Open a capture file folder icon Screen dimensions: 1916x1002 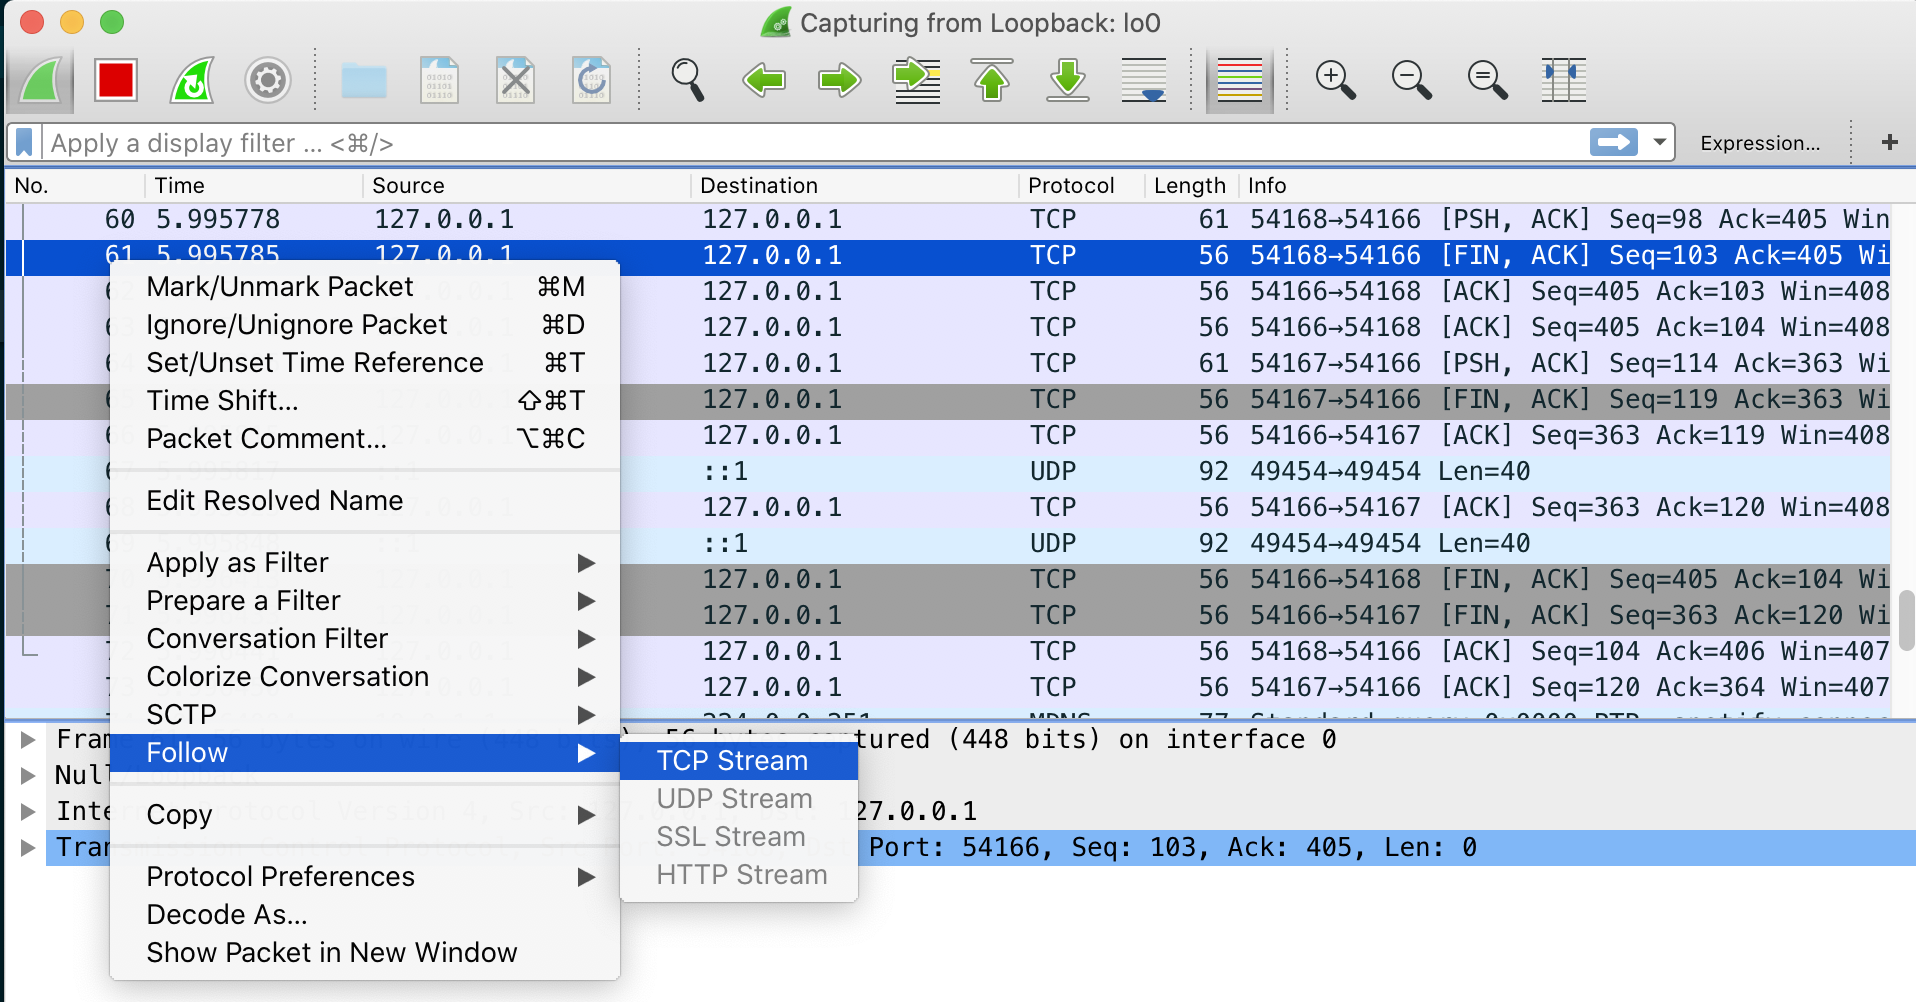click(x=364, y=80)
